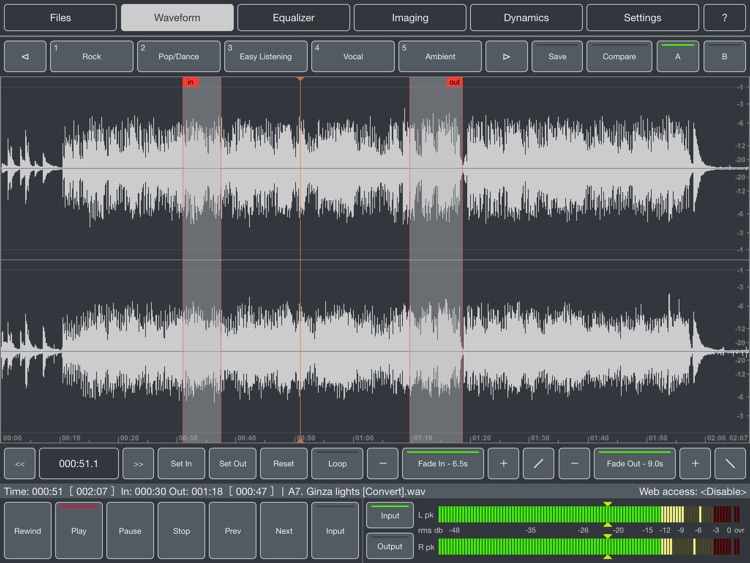Go to next preset page arrow
The width and height of the screenshot is (750, 563).
coord(506,57)
